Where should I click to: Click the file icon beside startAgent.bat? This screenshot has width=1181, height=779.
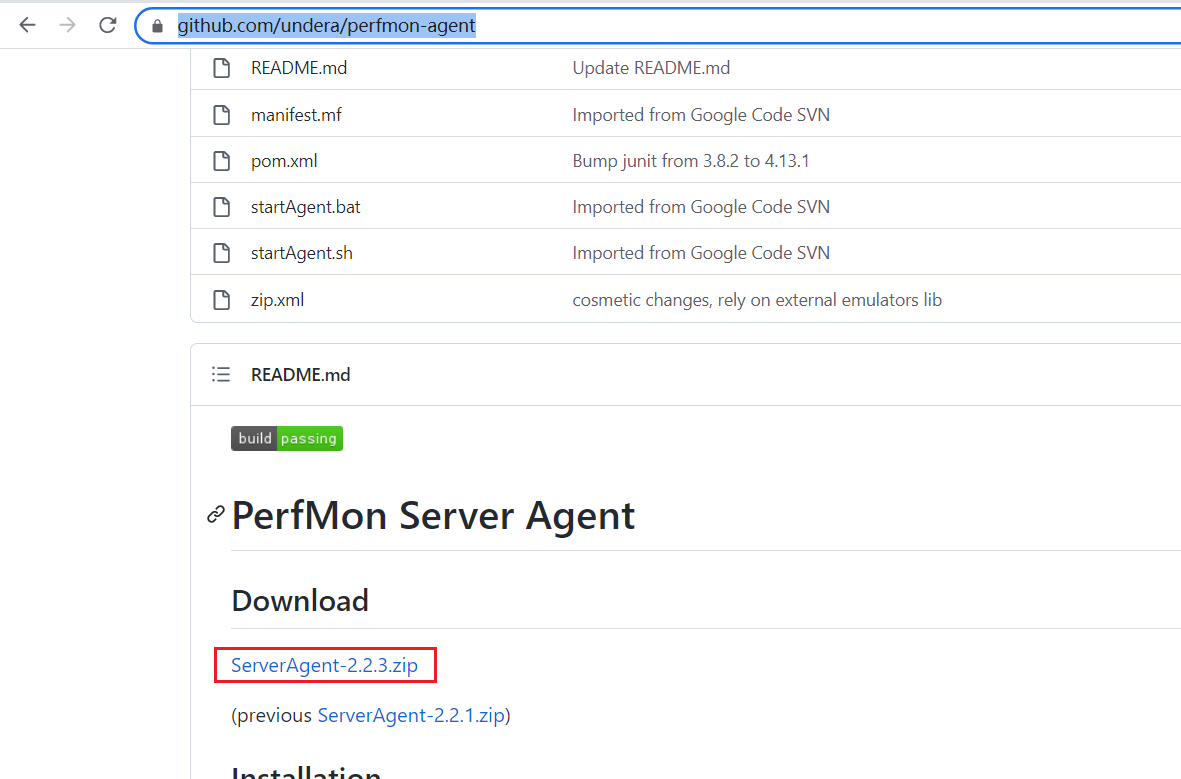[221, 207]
